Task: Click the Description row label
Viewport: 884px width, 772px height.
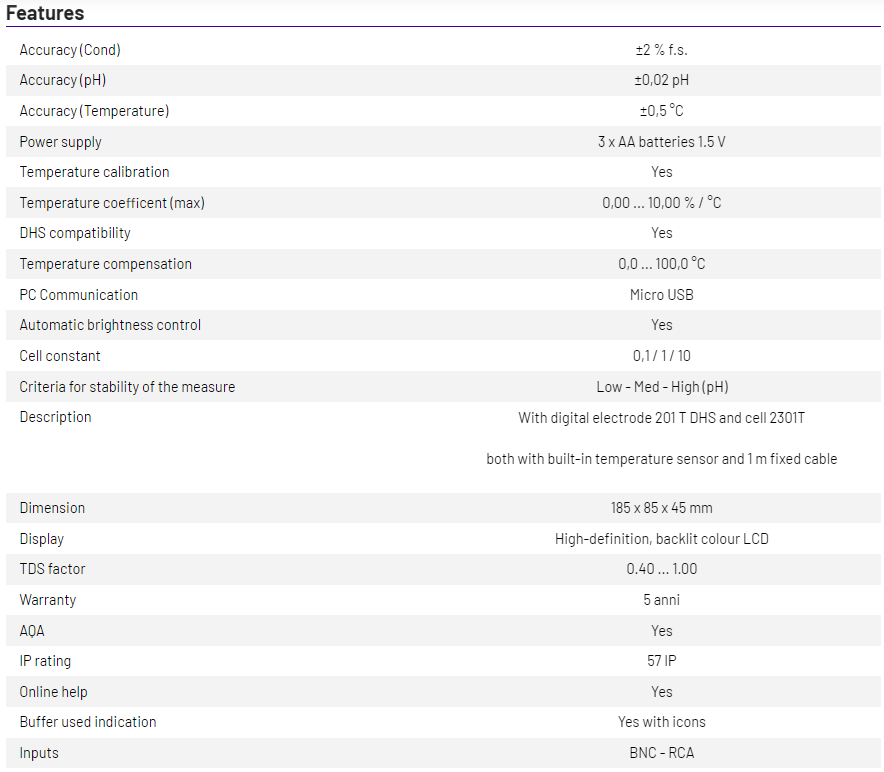Action: point(55,417)
